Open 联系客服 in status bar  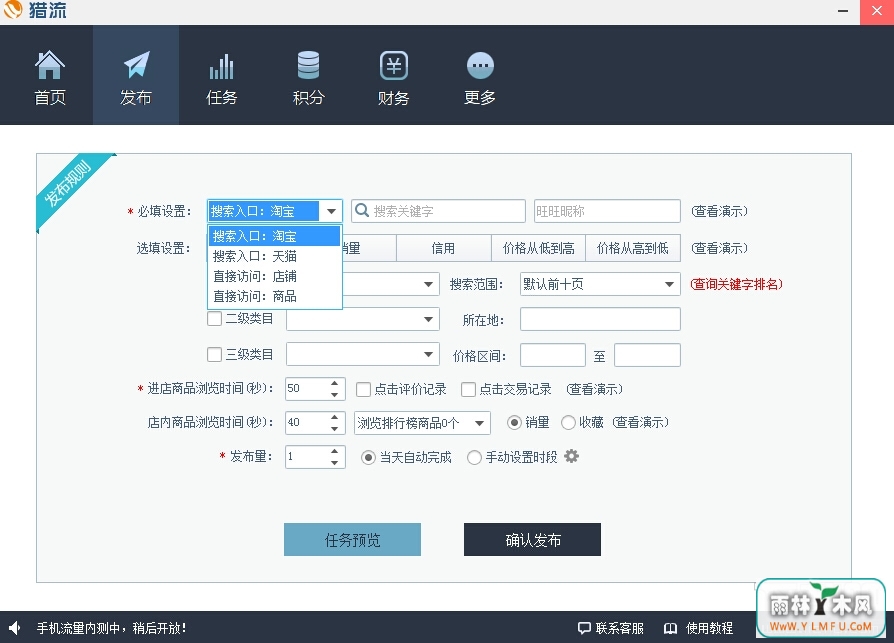tap(611, 628)
